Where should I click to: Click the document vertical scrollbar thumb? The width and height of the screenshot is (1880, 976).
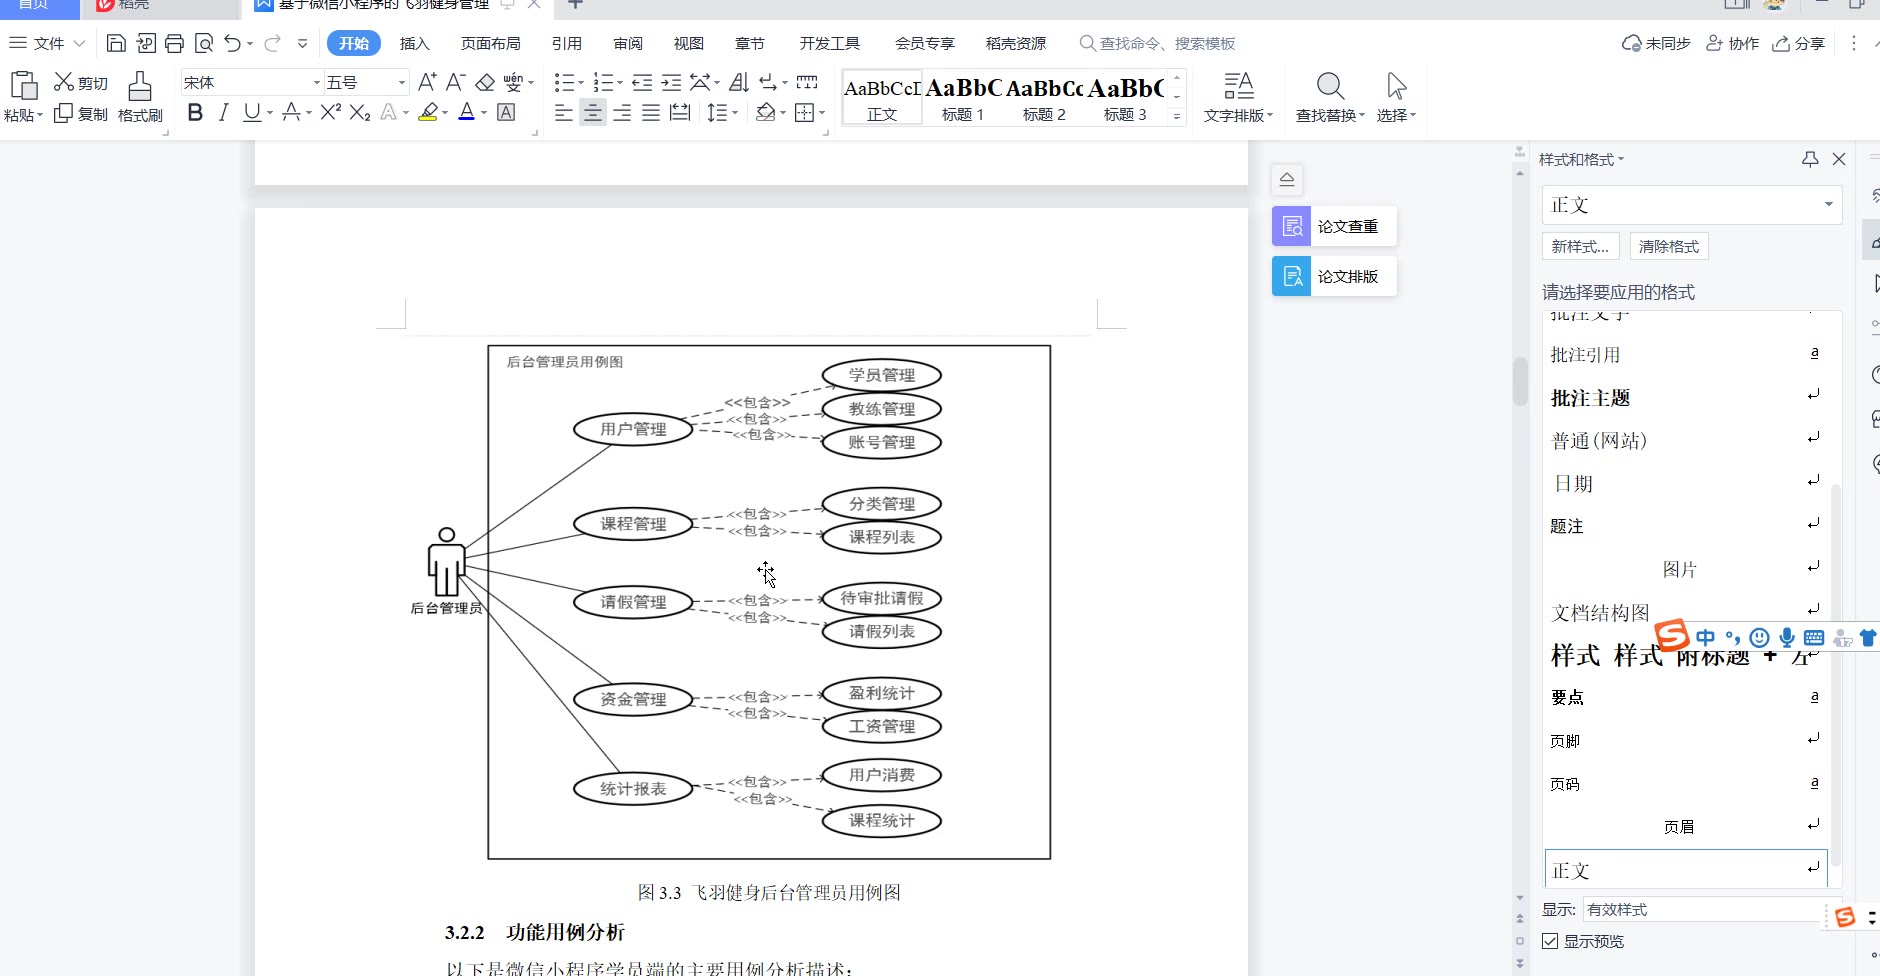click(x=1520, y=380)
